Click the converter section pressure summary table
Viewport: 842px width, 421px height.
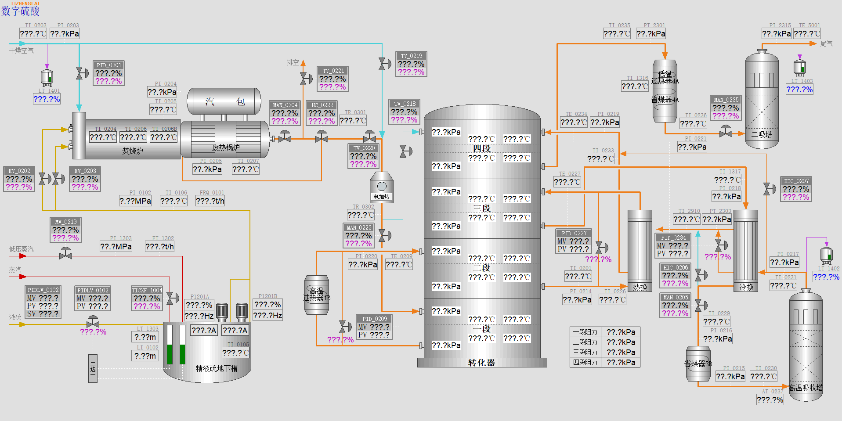coord(606,347)
